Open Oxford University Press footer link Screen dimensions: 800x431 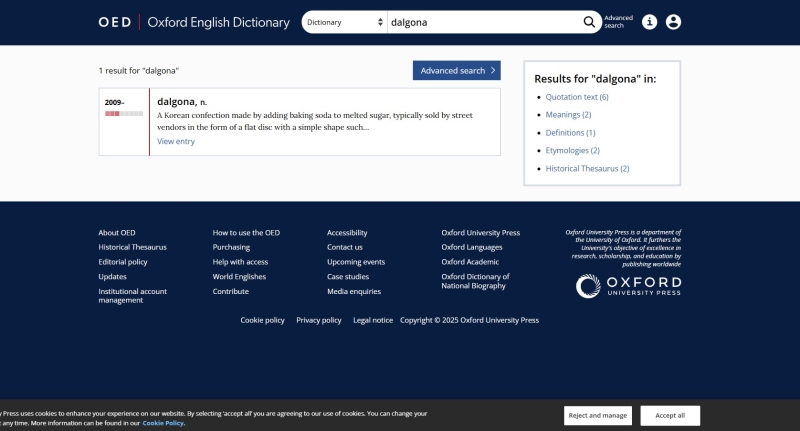click(x=480, y=233)
